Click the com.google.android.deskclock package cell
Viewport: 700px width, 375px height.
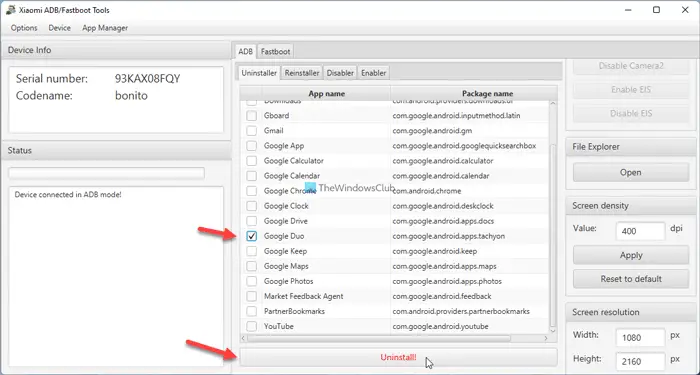(470, 206)
